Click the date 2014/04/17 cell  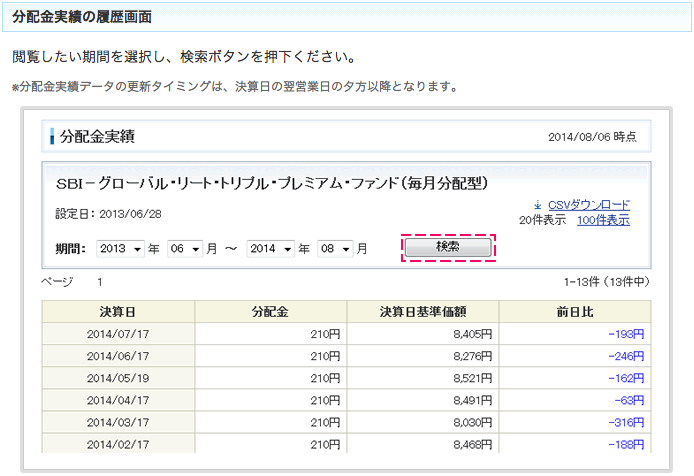click(118, 400)
